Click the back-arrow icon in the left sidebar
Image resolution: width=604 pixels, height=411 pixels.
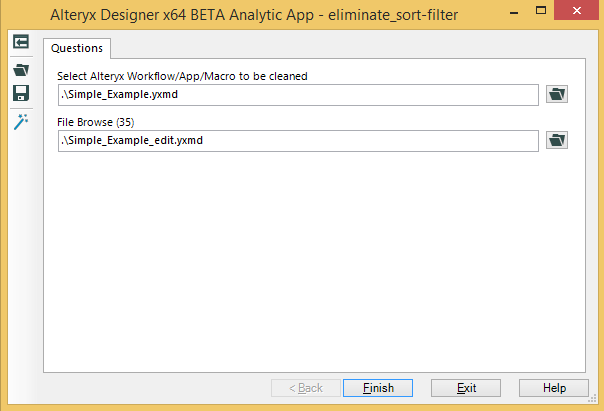click(21, 42)
